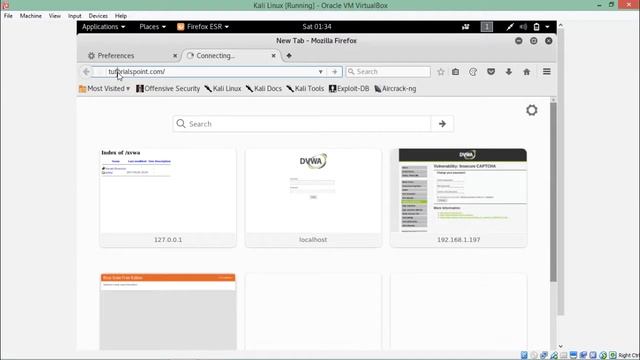Focus the toolbar Search box
Viewport: 640px width, 360px height.
388,71
